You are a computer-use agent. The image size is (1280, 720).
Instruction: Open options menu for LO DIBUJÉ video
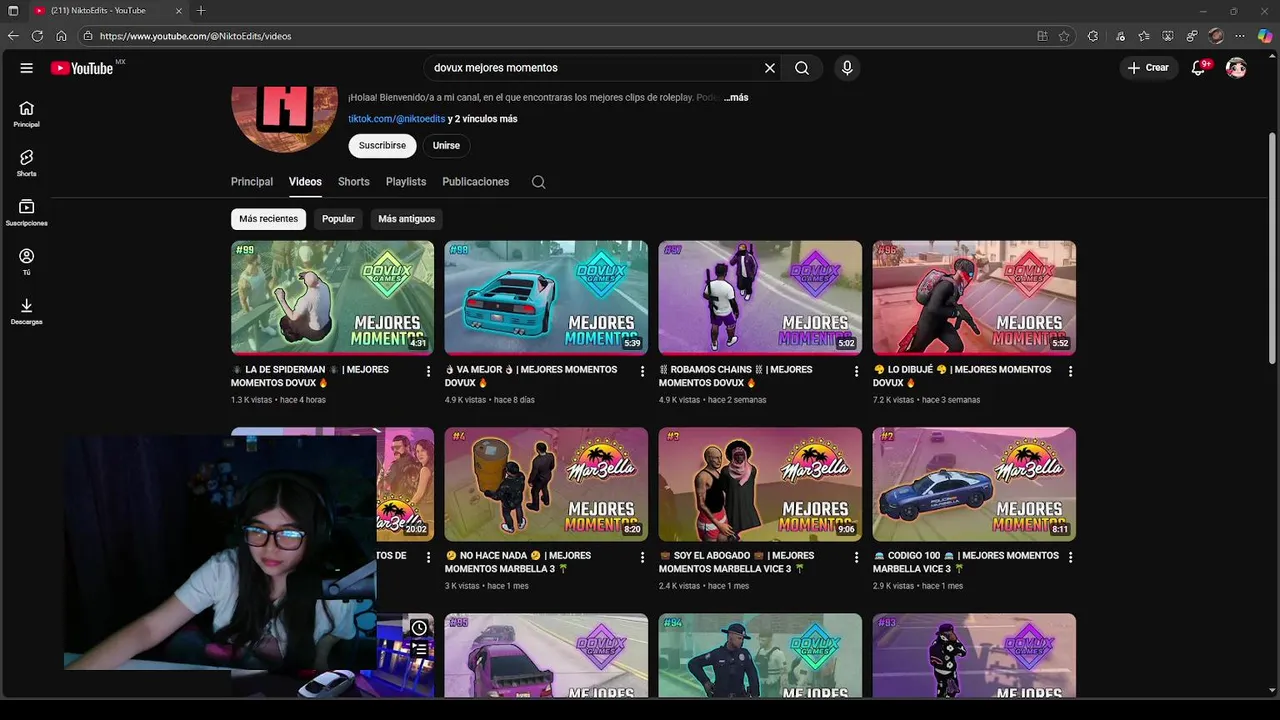click(x=1070, y=371)
